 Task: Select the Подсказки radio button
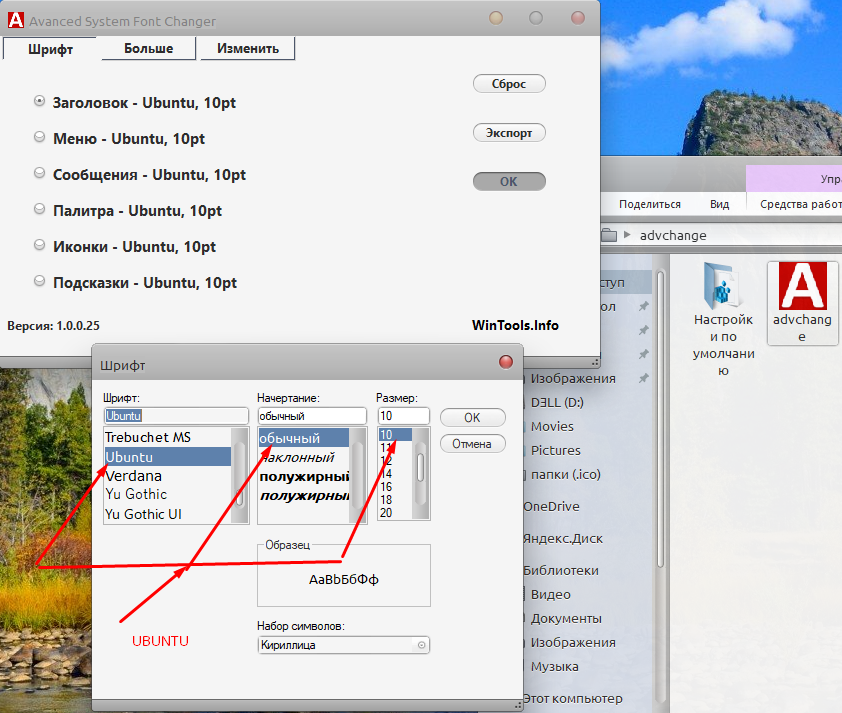pyautogui.click(x=39, y=281)
